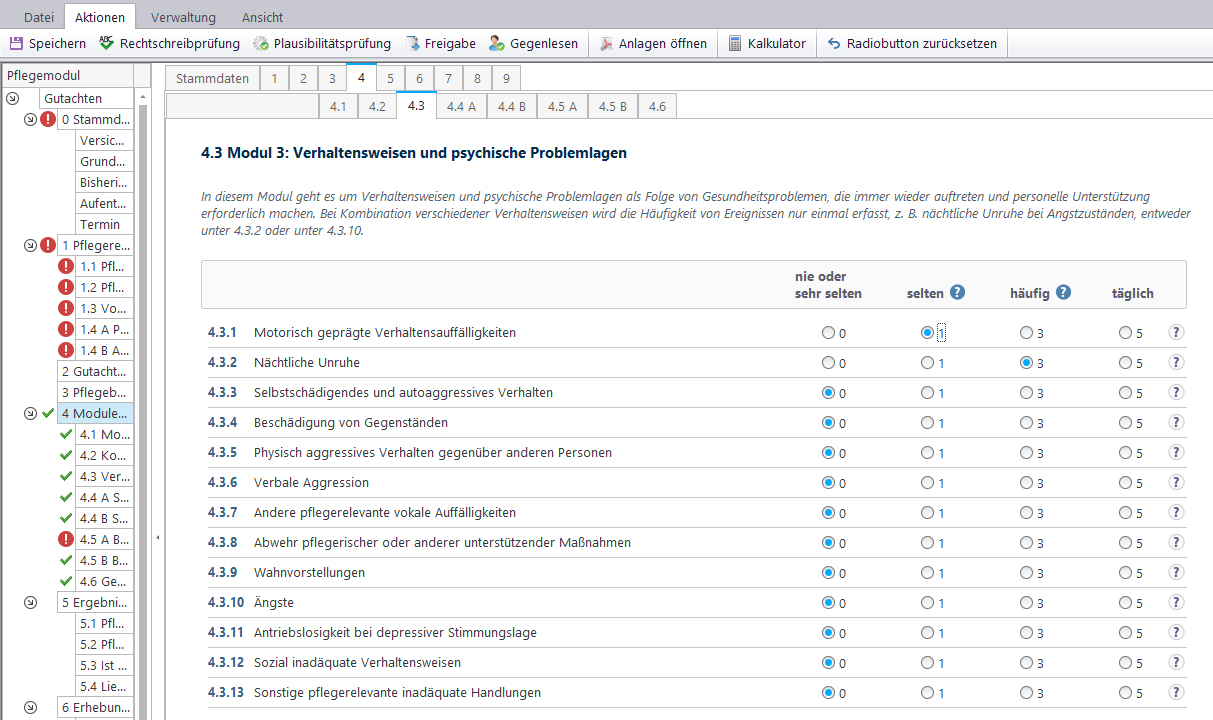Select the 1.3 Vo... tree entry
Viewport: 1213px width, 720px height.
tap(104, 308)
